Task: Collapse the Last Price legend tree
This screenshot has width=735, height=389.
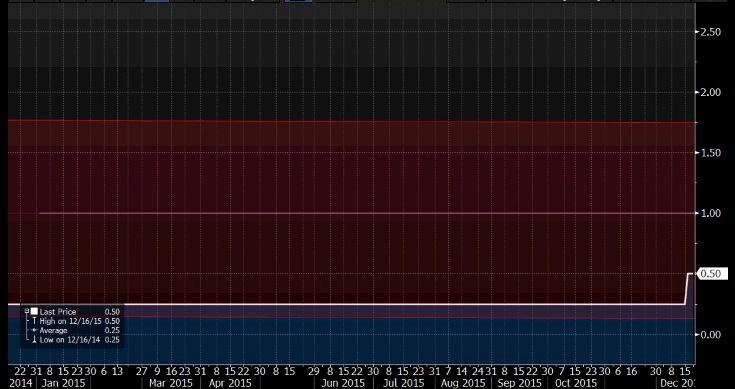Action: click(x=27, y=311)
